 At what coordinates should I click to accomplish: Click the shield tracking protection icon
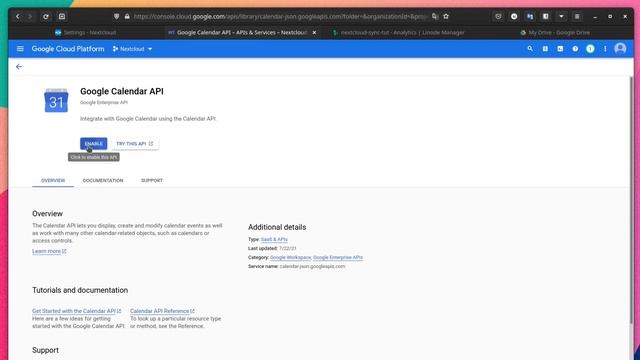[x=117, y=16]
